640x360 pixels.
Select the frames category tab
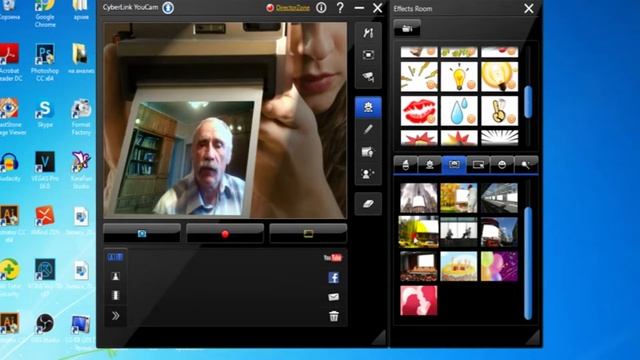point(478,164)
